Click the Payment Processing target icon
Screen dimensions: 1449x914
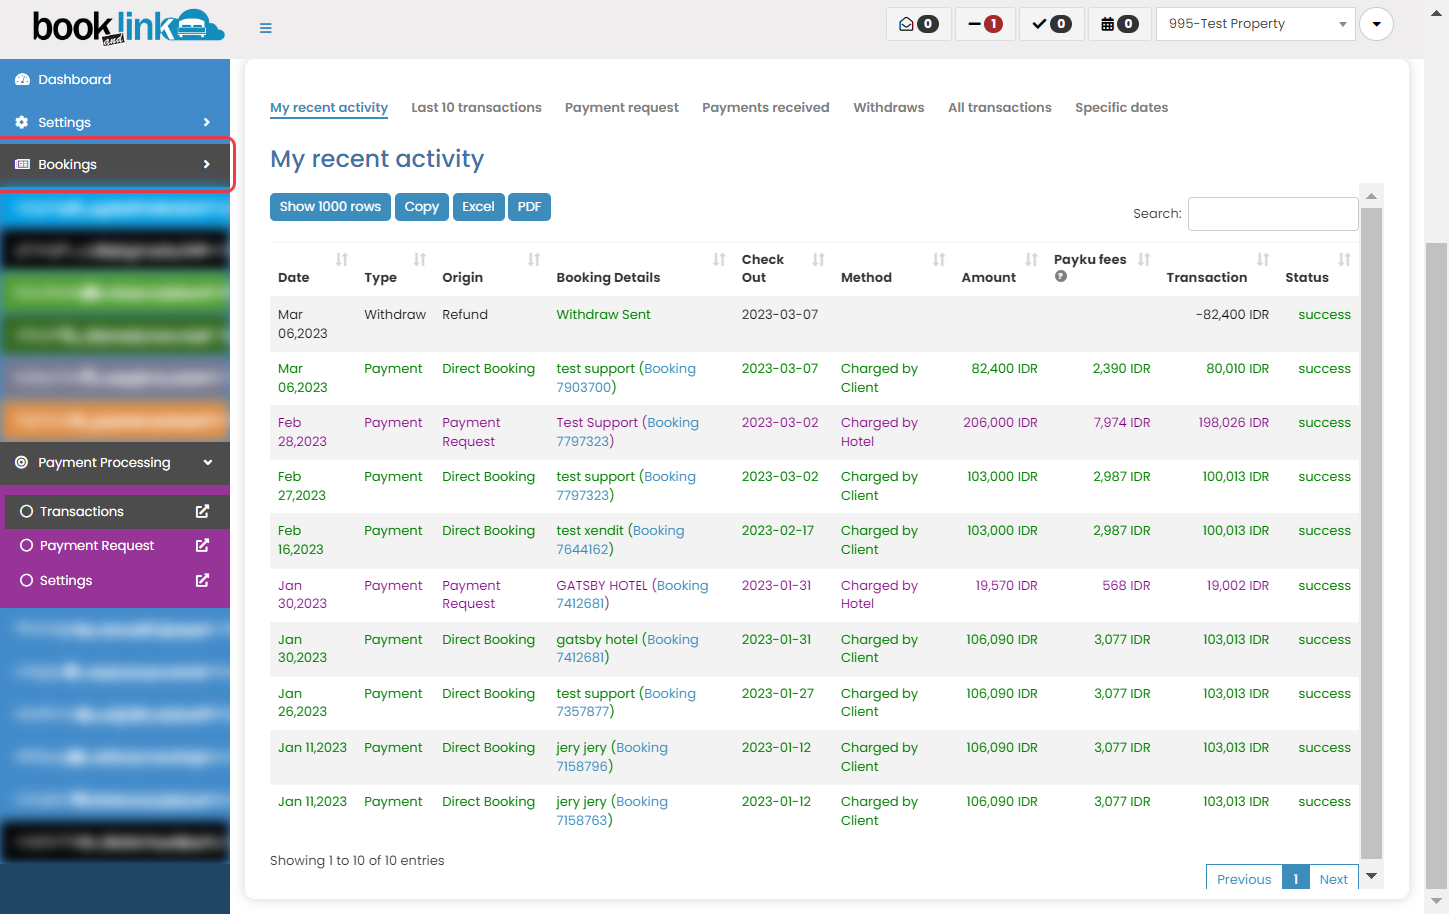coord(22,462)
